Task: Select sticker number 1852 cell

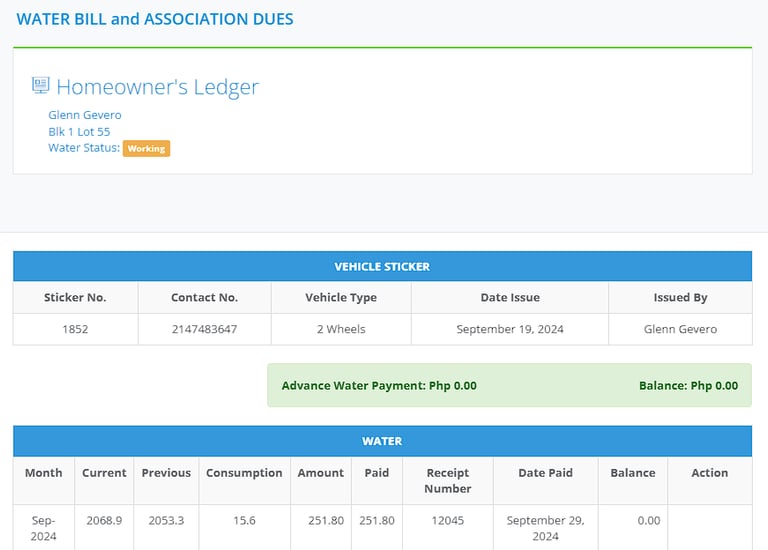Action: 75,329
